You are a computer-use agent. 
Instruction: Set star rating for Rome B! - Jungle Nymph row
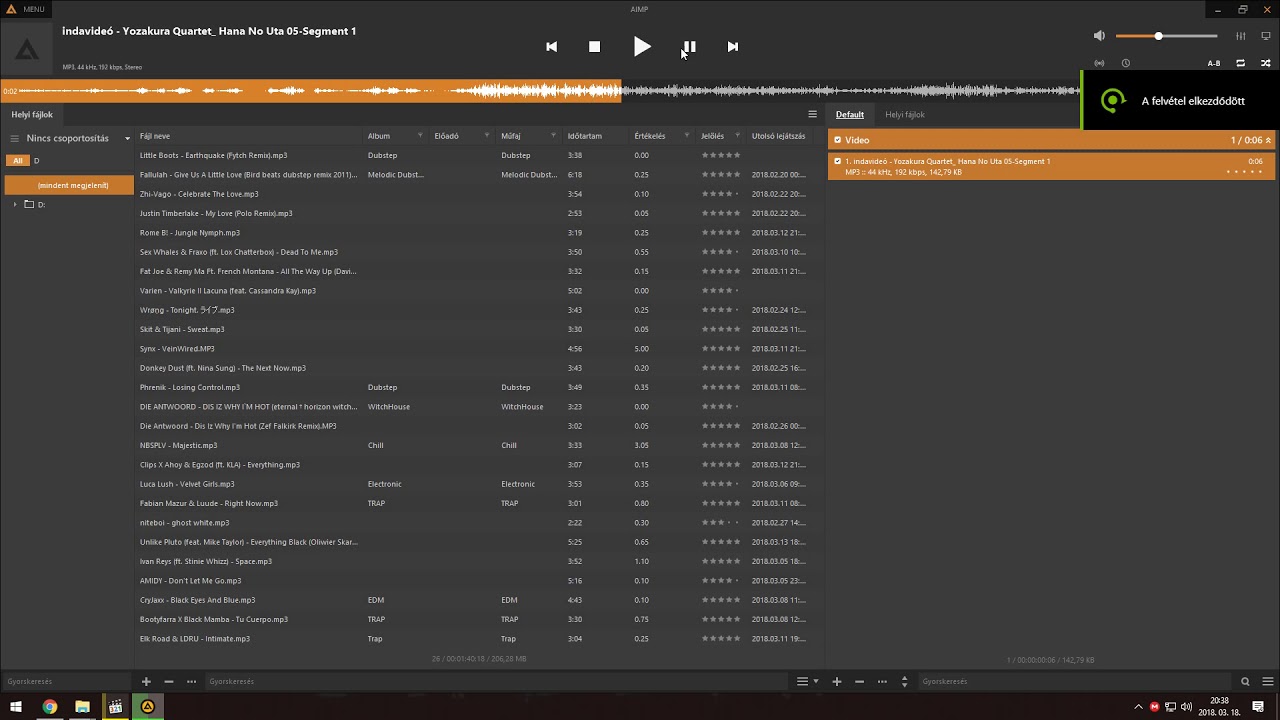pos(721,233)
